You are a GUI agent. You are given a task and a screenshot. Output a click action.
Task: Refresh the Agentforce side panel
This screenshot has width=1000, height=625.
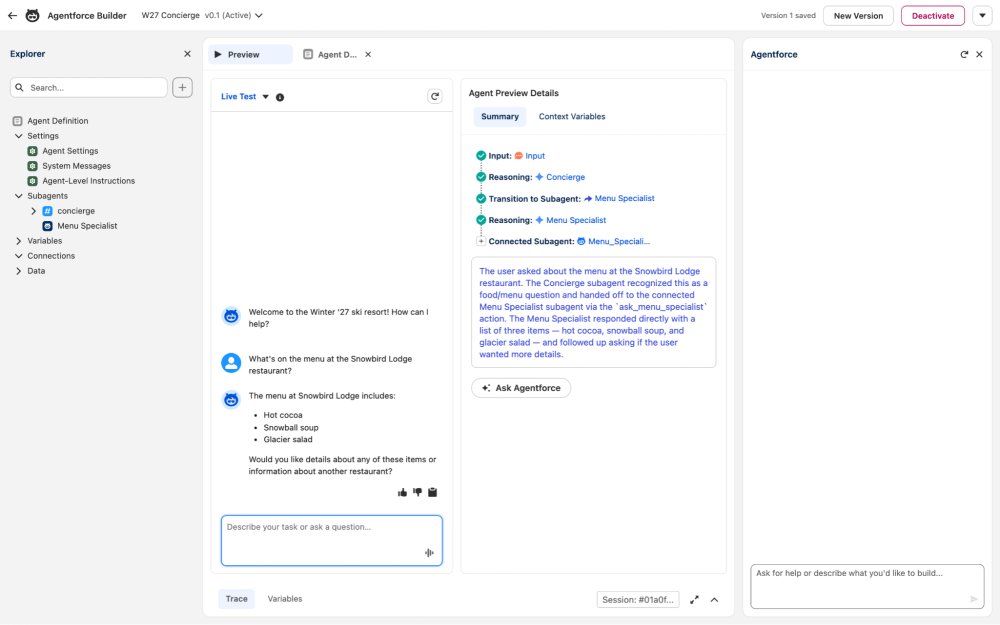[x=964, y=54]
